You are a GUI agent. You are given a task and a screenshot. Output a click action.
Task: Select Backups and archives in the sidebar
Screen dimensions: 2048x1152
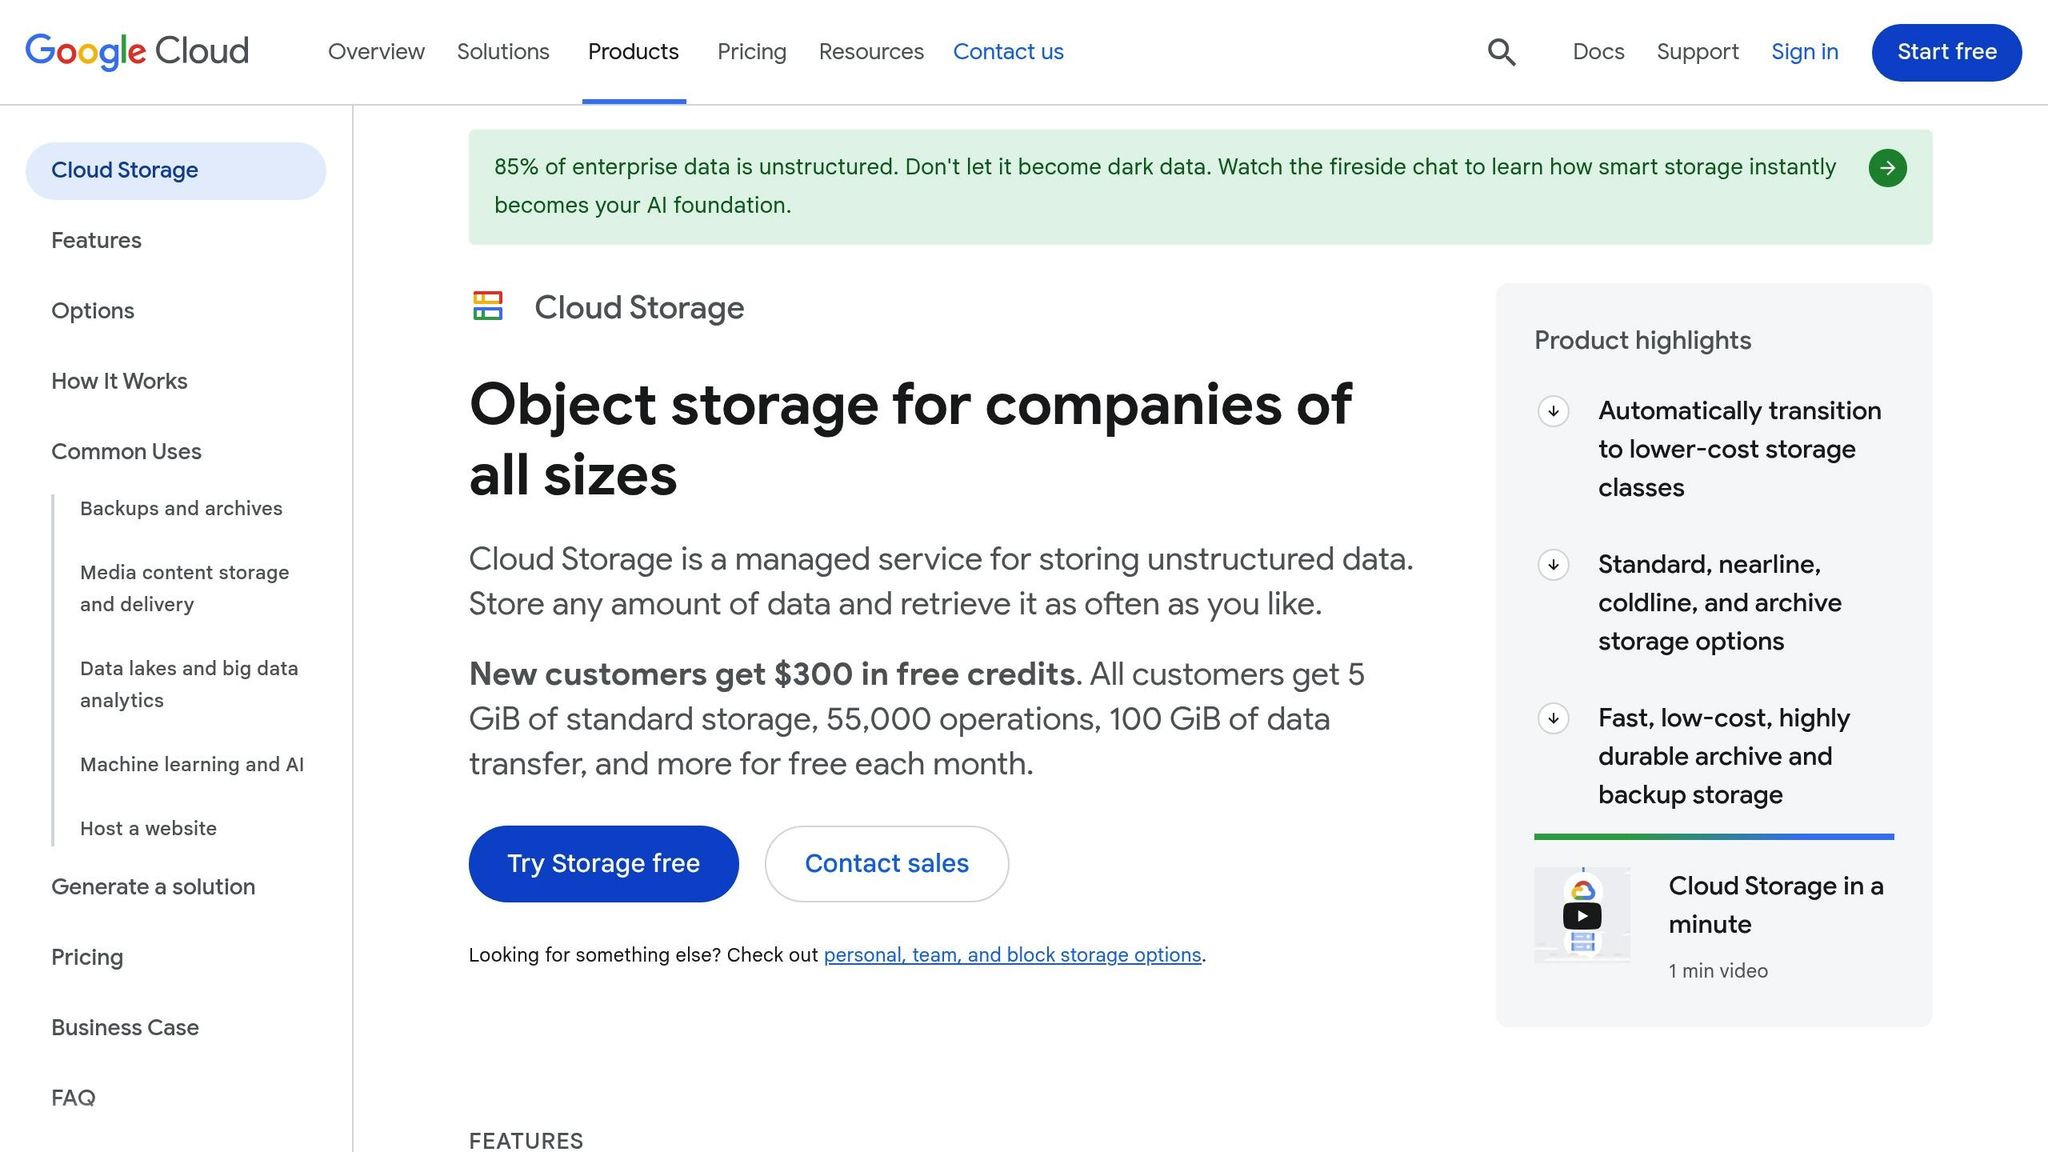click(x=180, y=508)
